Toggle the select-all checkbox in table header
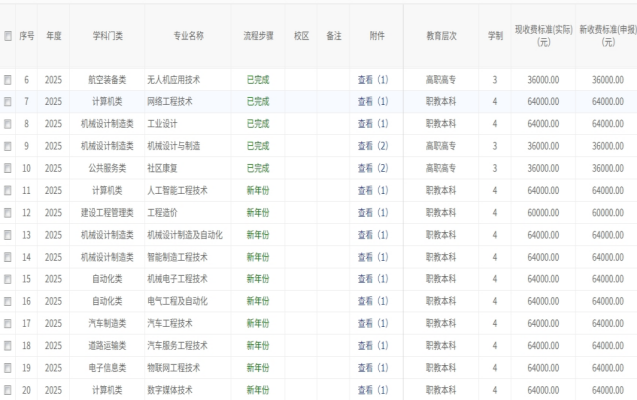The width and height of the screenshot is (637, 400). click(x=8, y=35)
